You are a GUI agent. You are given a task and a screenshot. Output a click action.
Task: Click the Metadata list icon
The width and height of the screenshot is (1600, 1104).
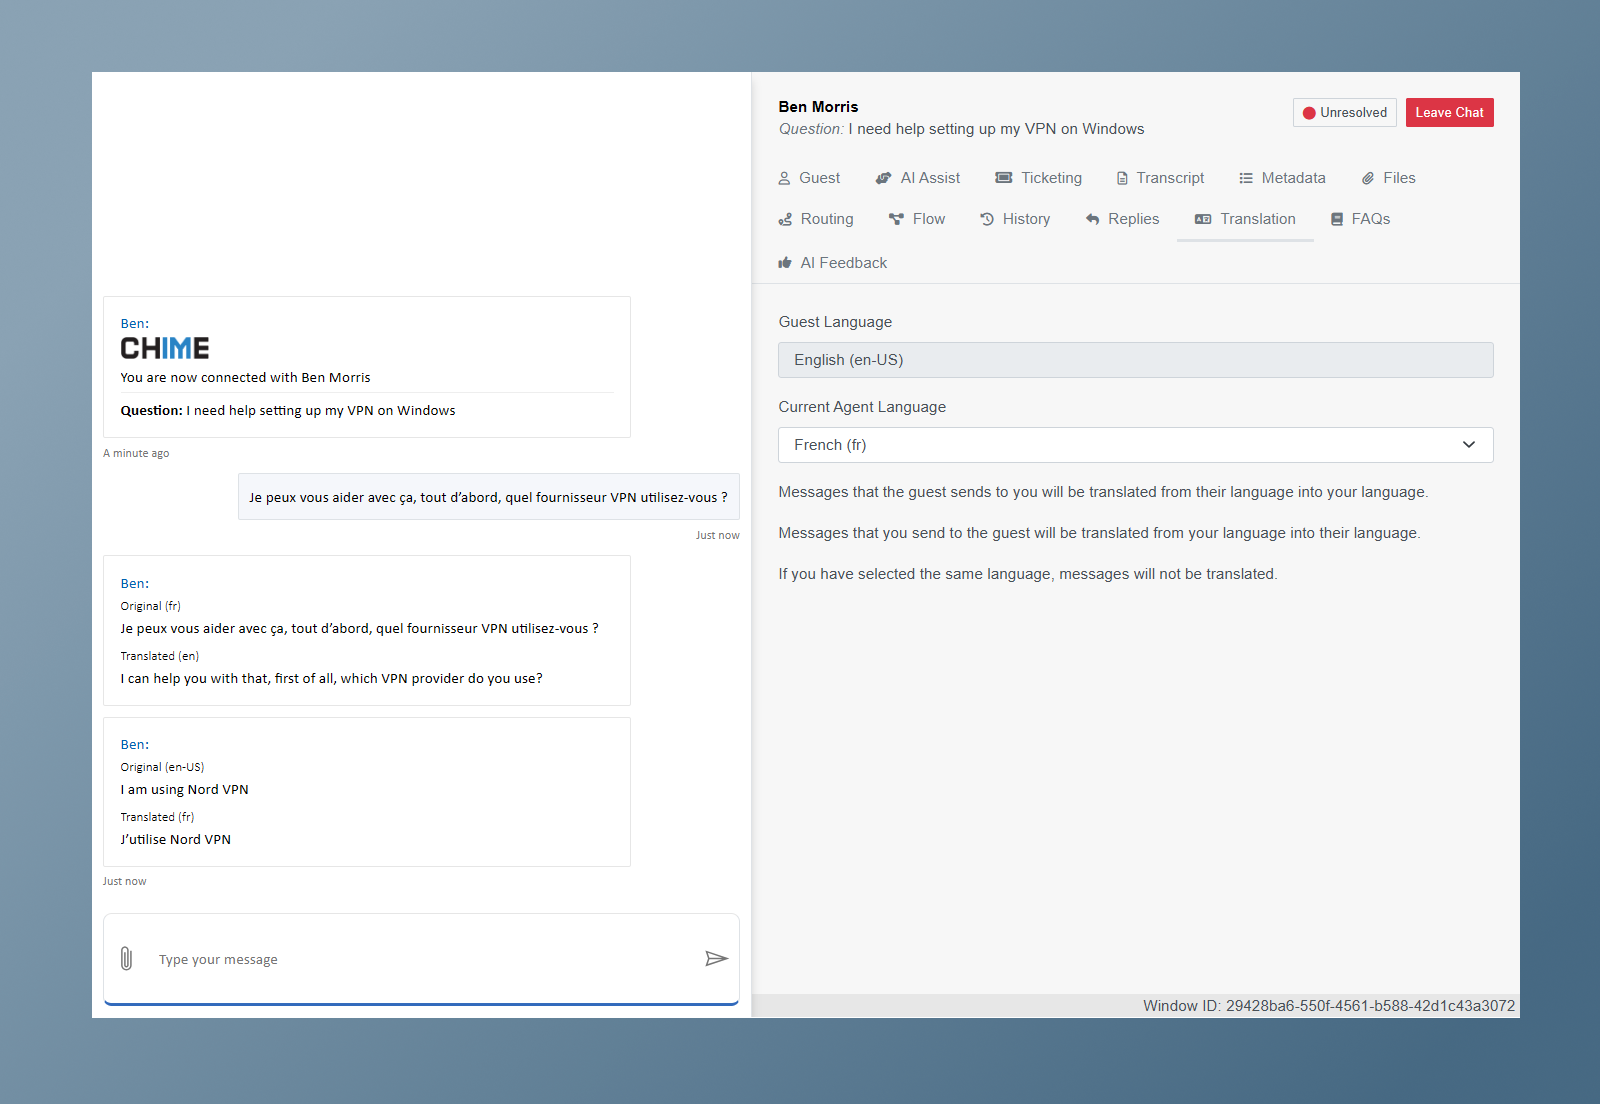pyautogui.click(x=1246, y=178)
